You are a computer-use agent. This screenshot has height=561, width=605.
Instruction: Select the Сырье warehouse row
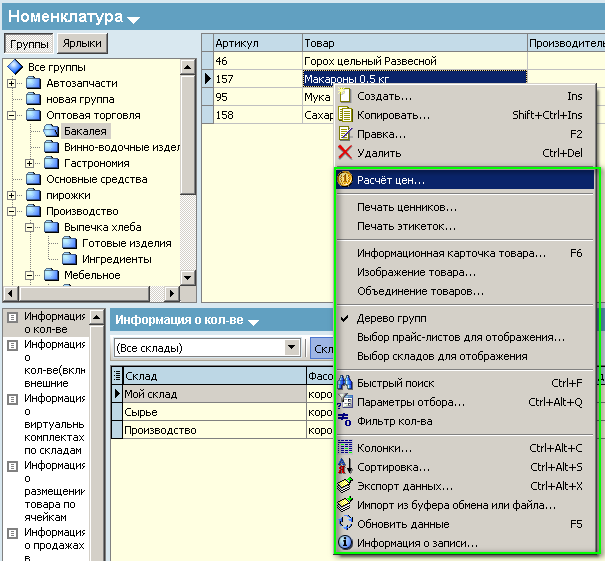point(215,412)
